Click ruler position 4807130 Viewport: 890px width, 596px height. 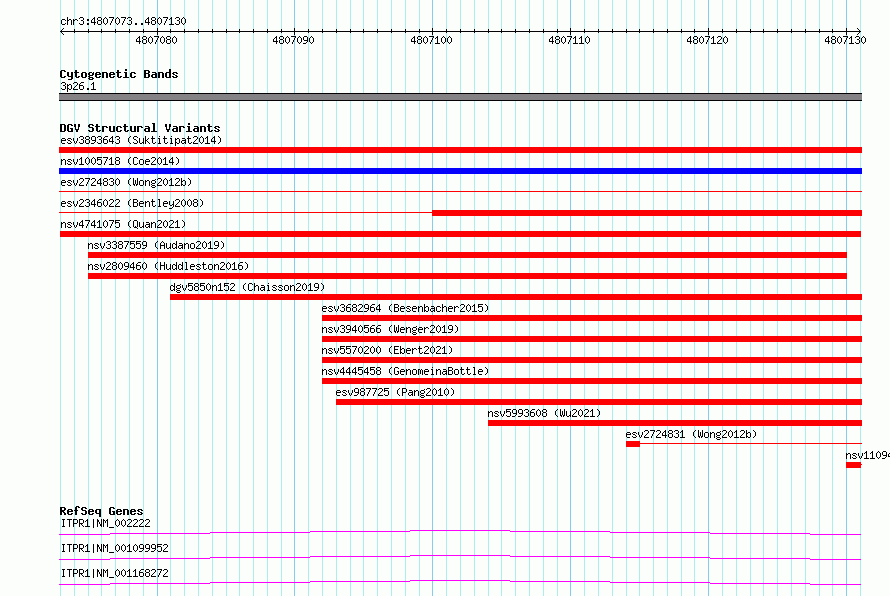coord(845,40)
